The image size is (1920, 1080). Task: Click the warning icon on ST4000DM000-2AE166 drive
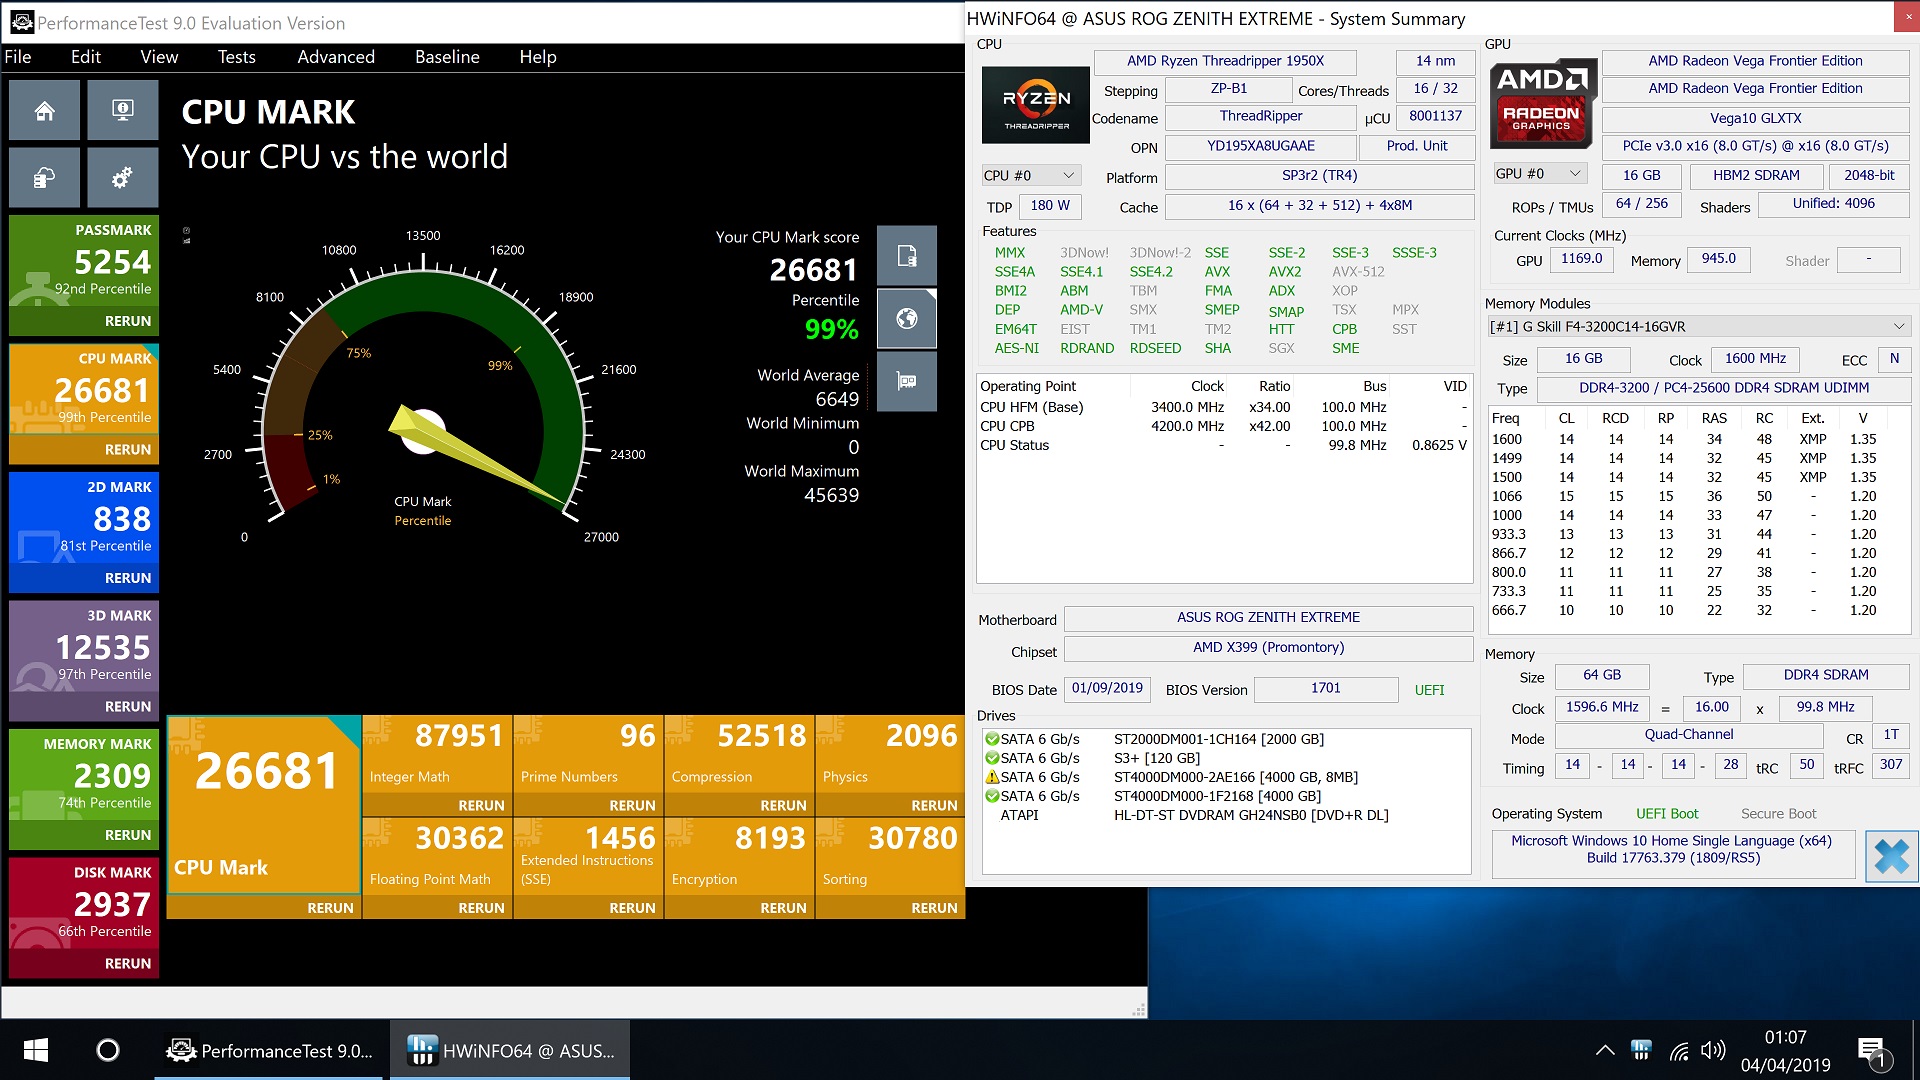click(x=992, y=777)
